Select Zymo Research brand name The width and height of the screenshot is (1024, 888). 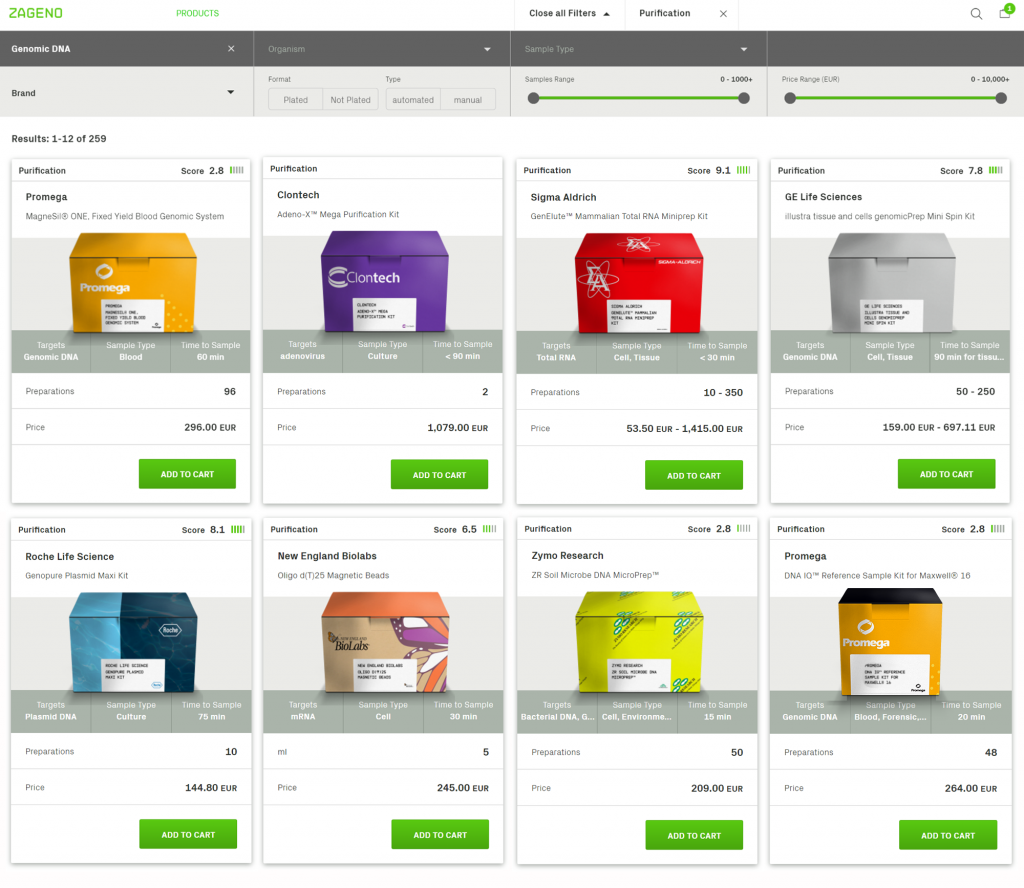pos(567,556)
